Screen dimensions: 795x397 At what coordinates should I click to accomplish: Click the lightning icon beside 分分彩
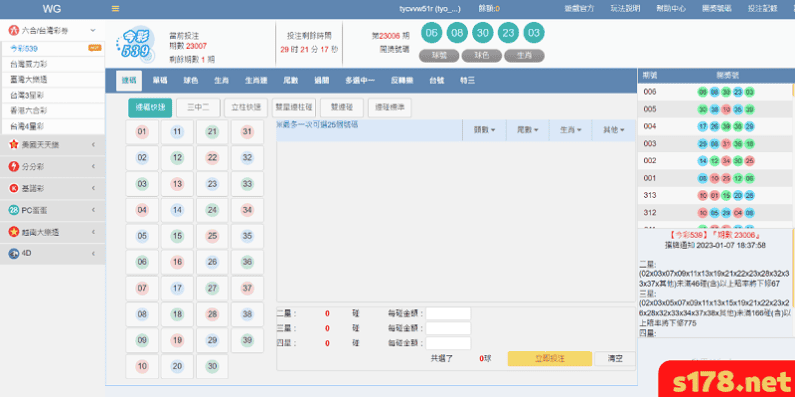click(14, 166)
